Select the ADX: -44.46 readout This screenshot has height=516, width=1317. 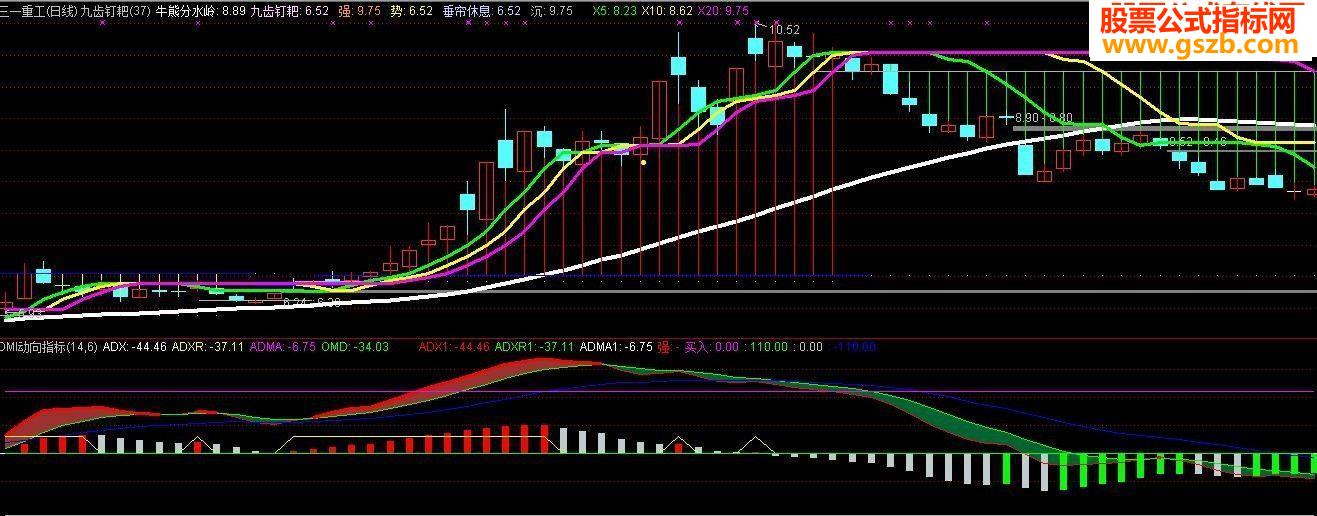(x=135, y=347)
